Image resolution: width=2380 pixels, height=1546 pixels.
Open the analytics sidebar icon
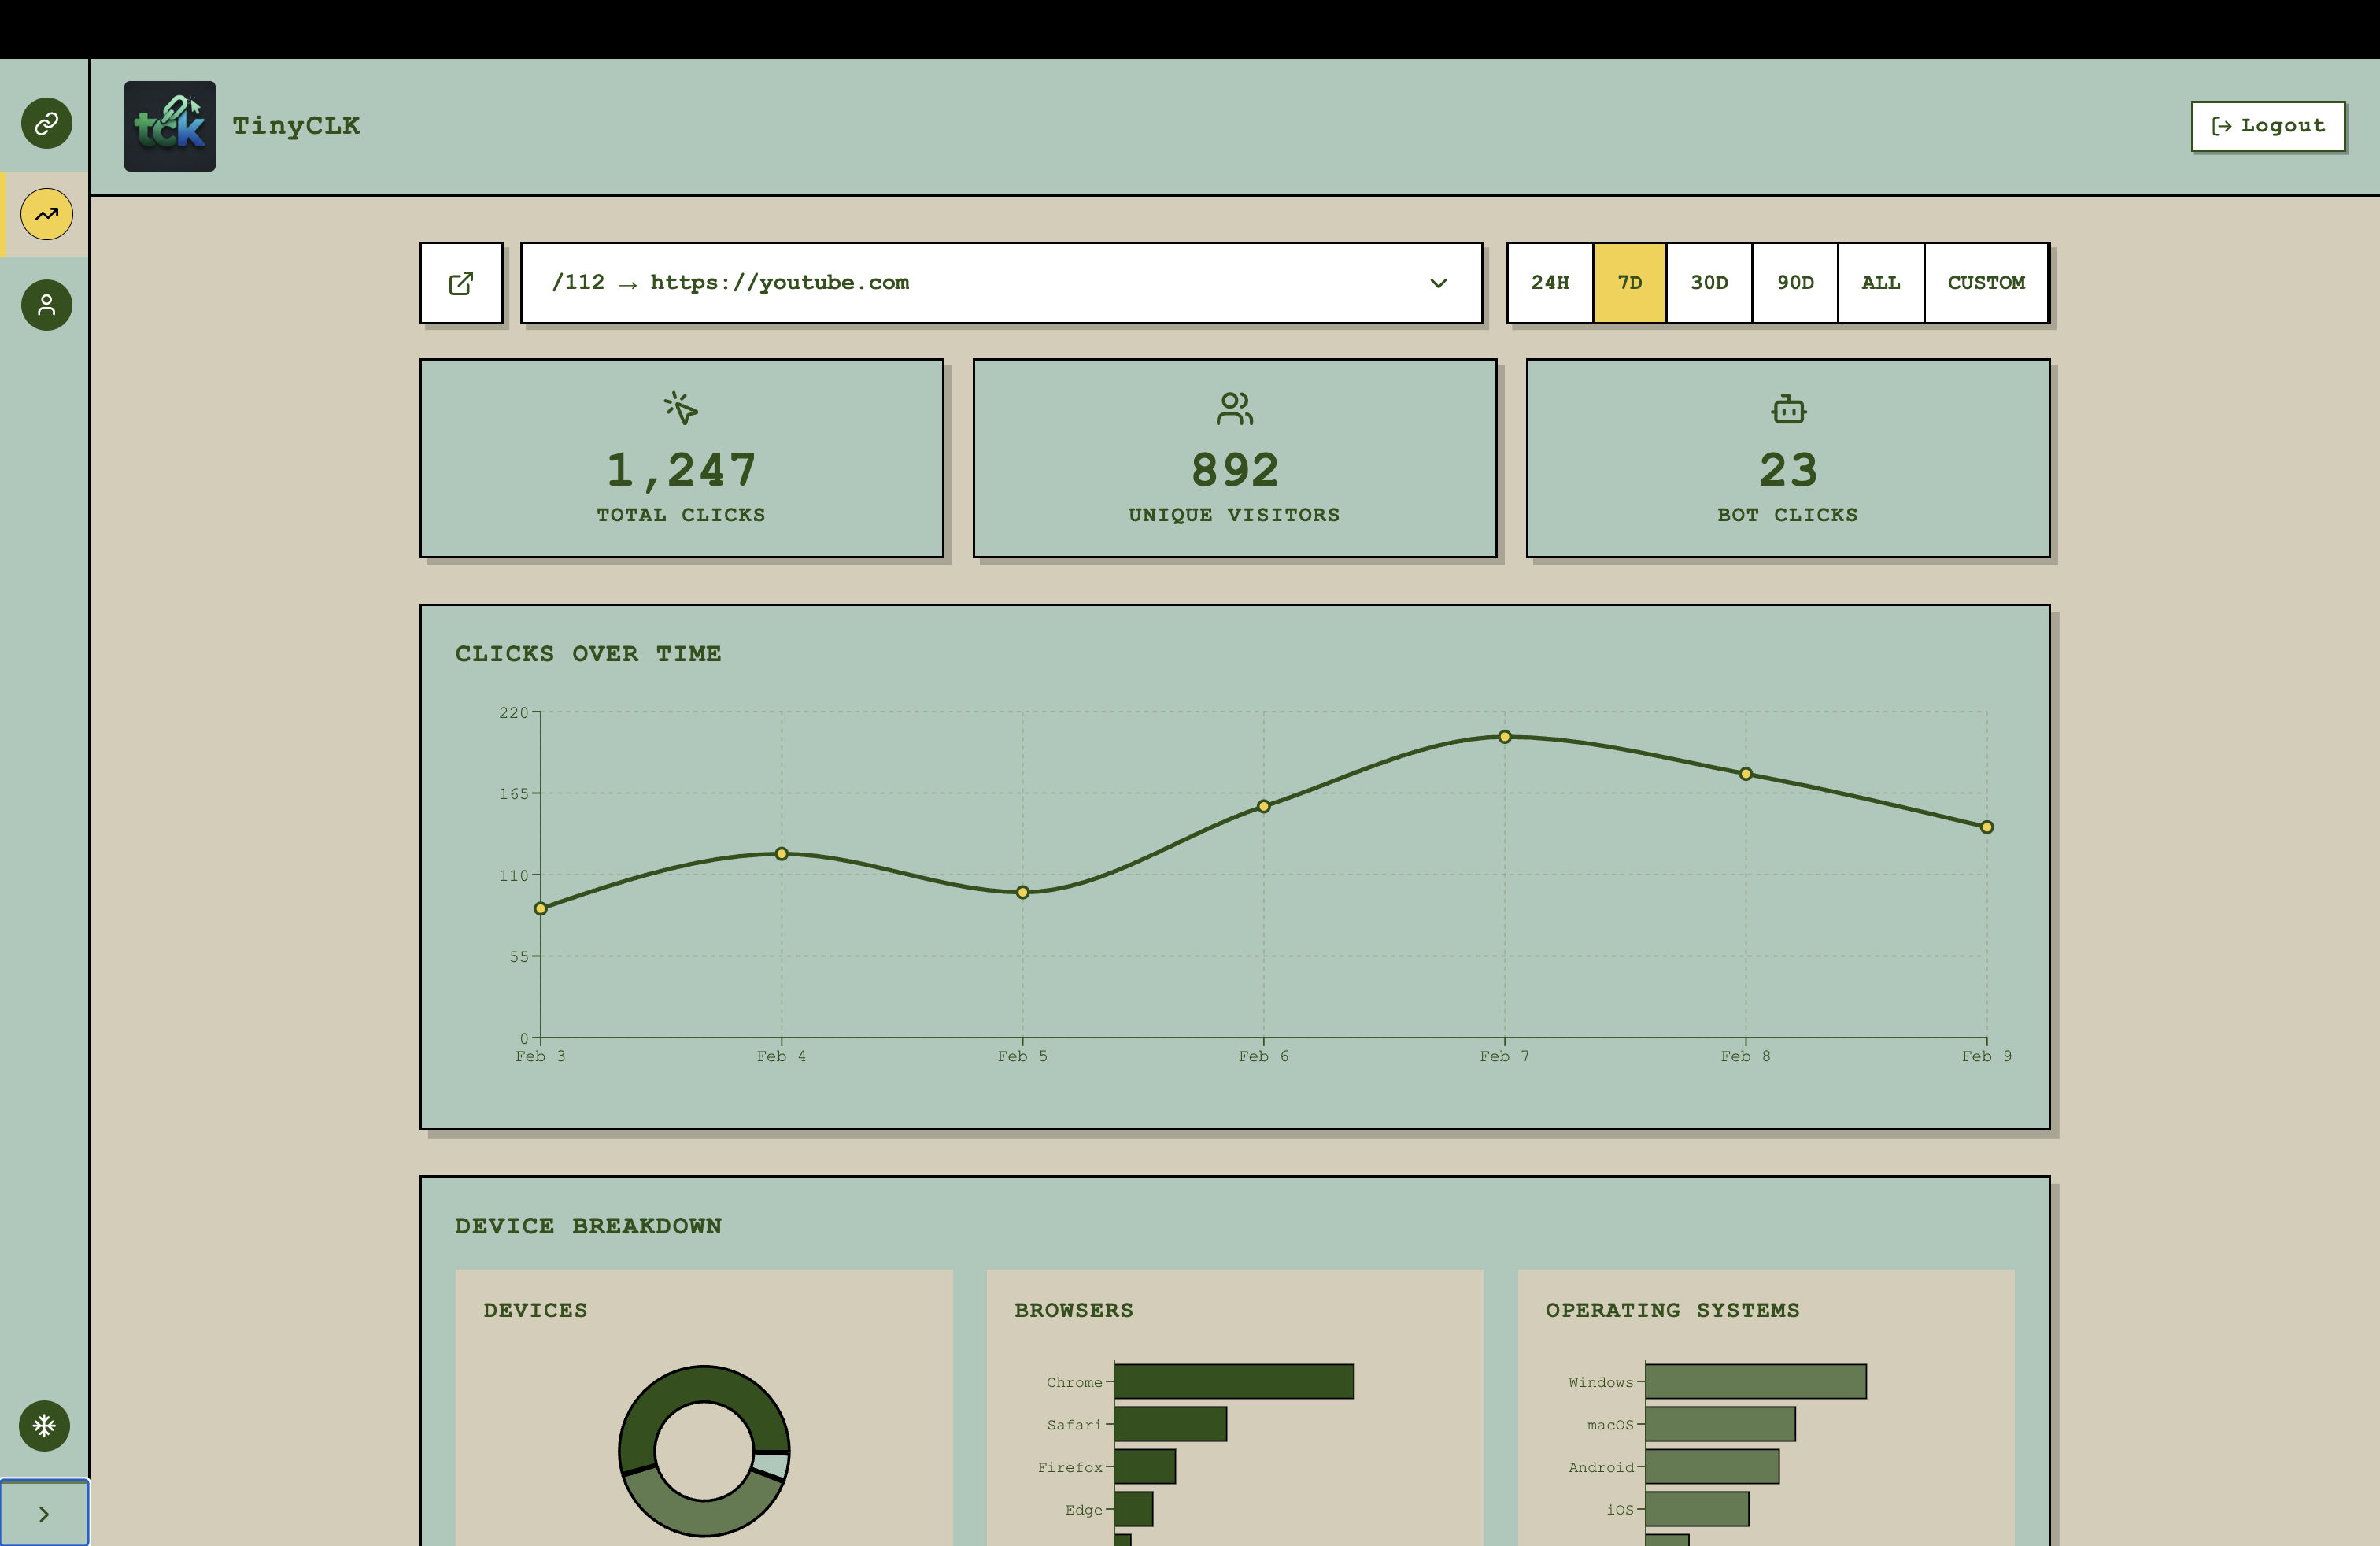click(x=45, y=213)
